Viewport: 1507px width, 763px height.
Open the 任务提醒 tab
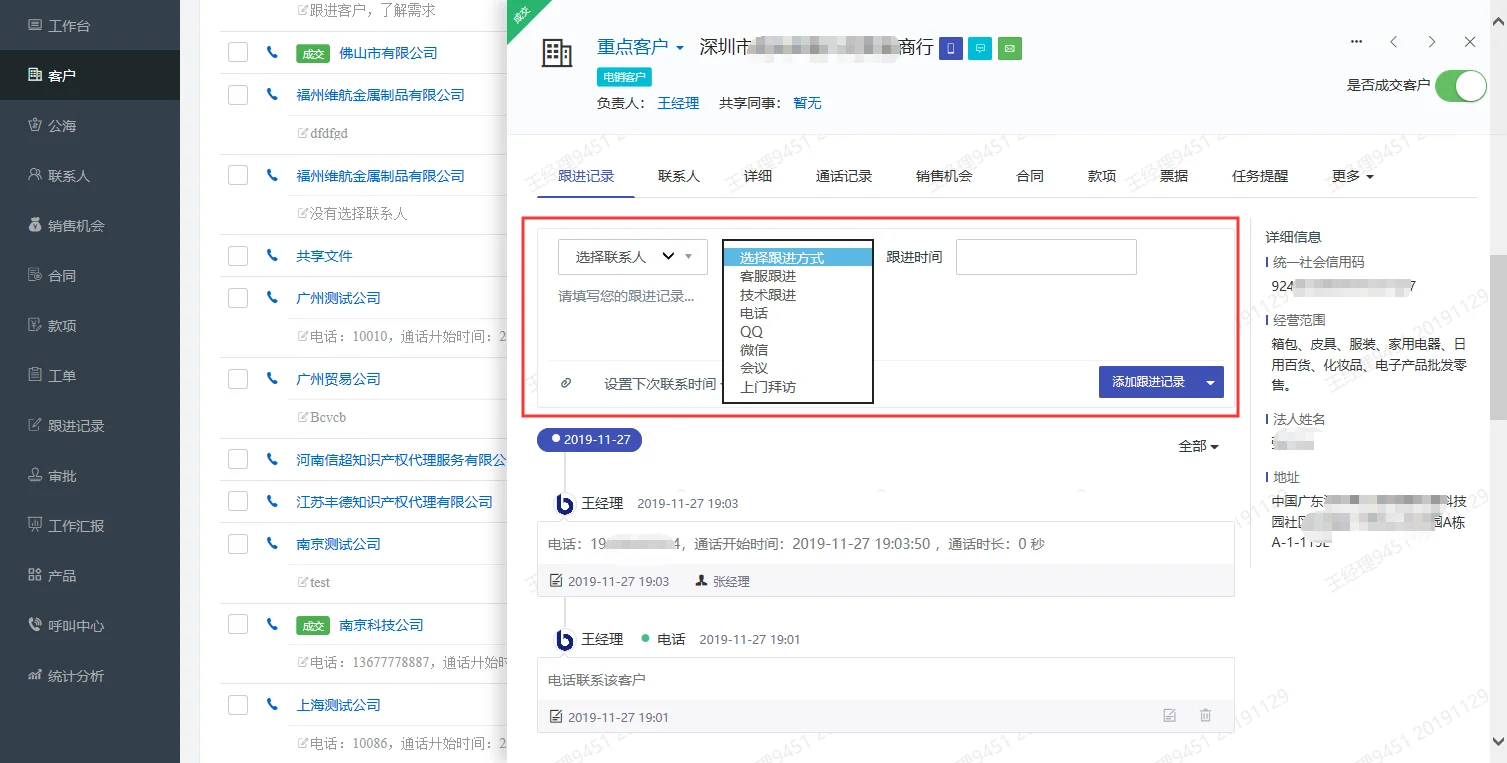1260,176
